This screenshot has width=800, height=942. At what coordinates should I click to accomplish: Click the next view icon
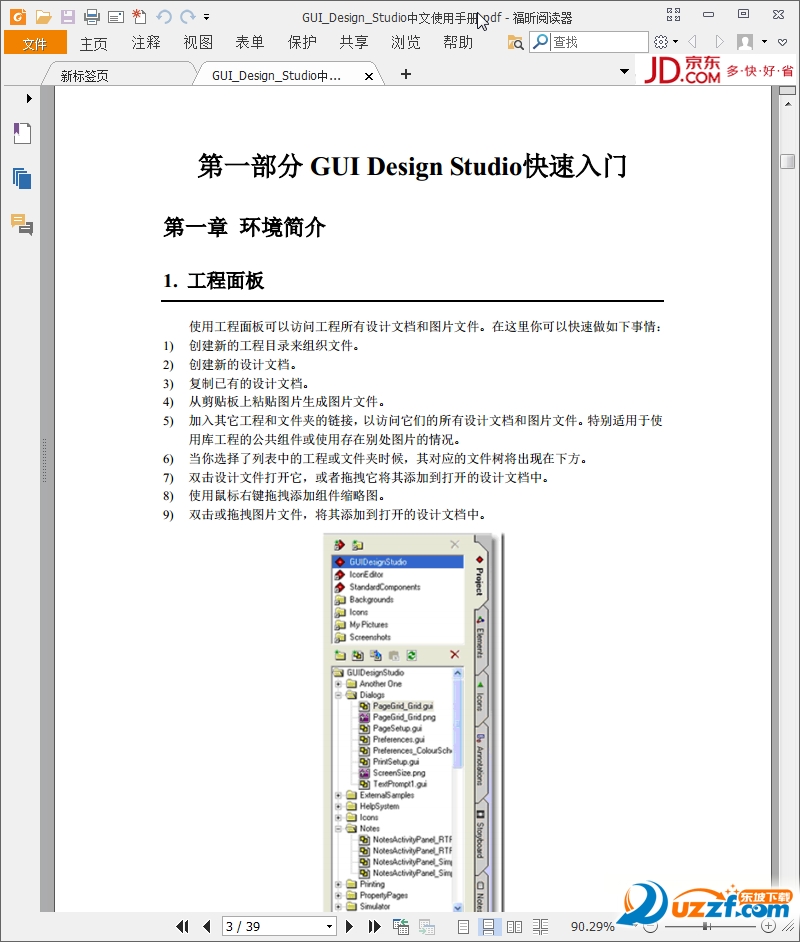coord(426,926)
